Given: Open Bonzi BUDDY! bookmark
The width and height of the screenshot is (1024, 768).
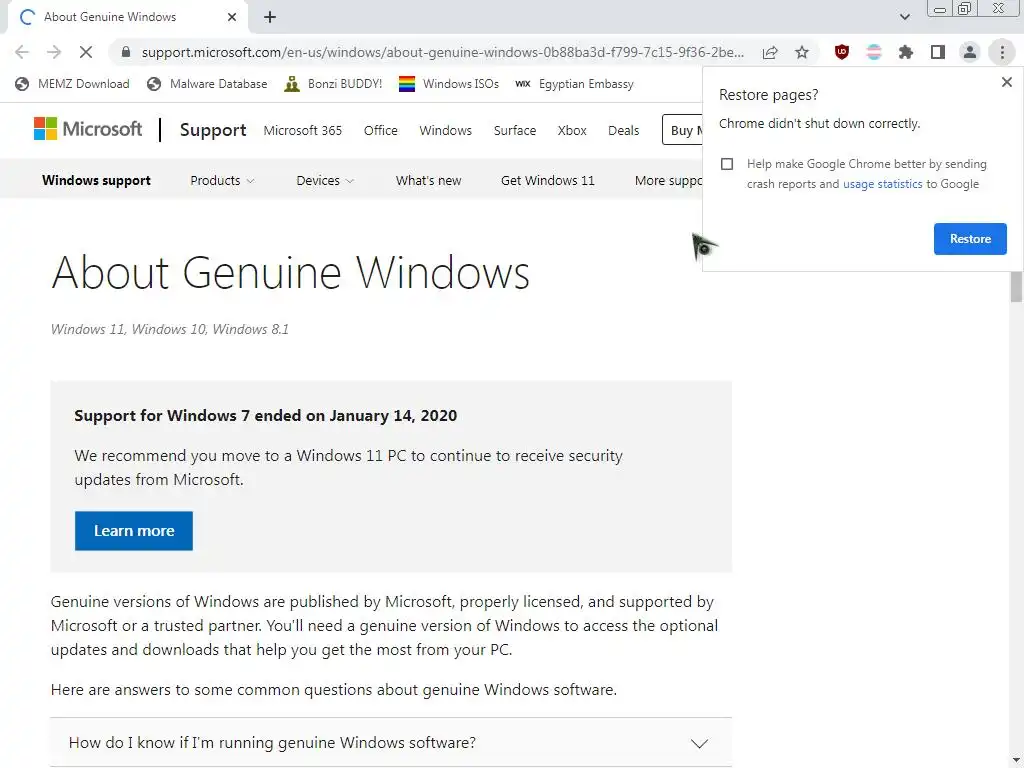Looking at the screenshot, I should 333,84.
